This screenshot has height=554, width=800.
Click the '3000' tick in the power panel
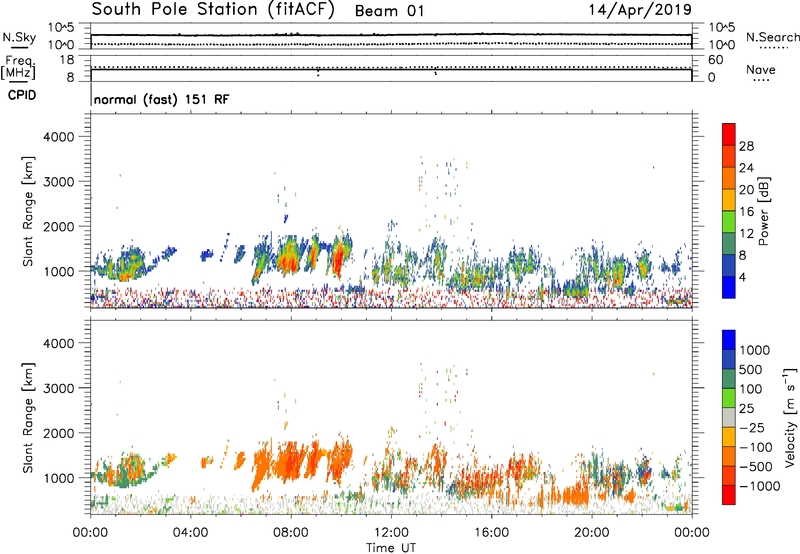(58, 182)
